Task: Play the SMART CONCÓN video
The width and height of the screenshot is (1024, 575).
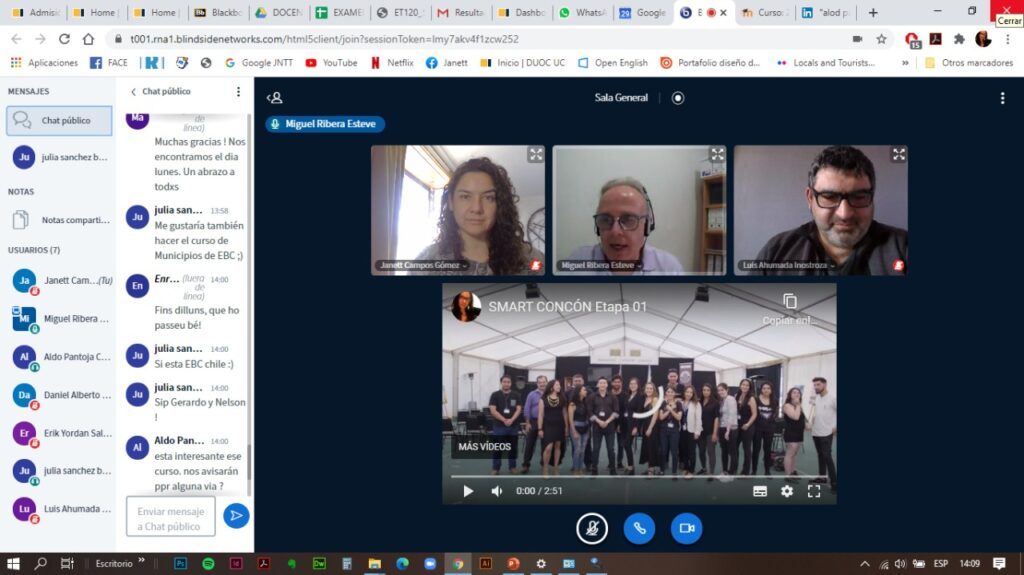Action: coord(467,491)
